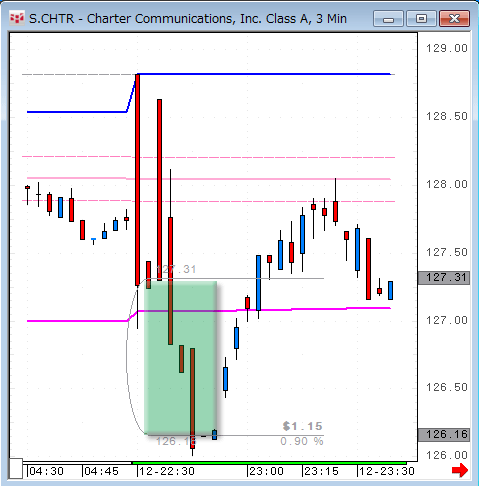
Task: Minimize the S.CHTR chart window
Action: click(x=388, y=18)
